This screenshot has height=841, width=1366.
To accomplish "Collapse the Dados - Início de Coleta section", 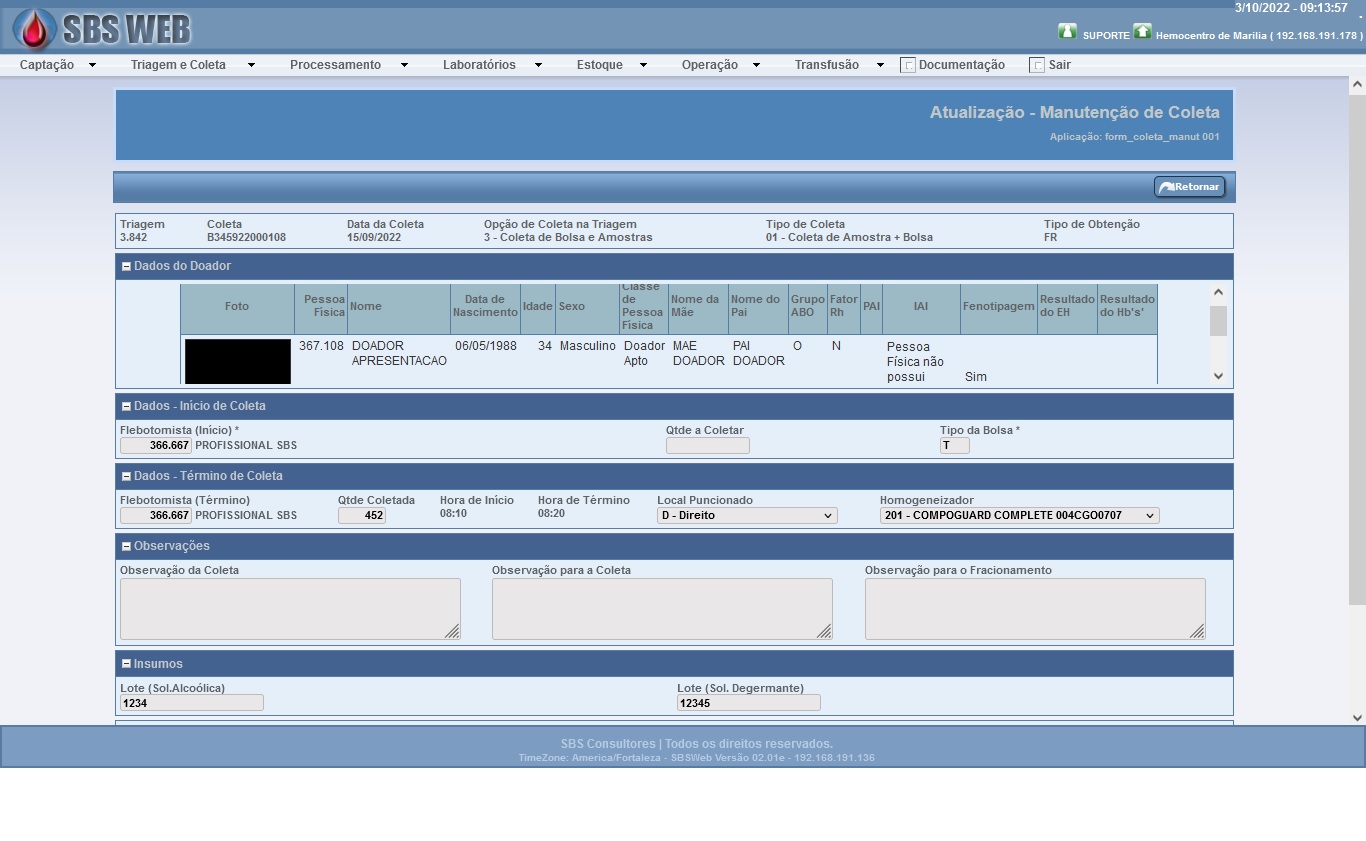I will pos(127,407).
